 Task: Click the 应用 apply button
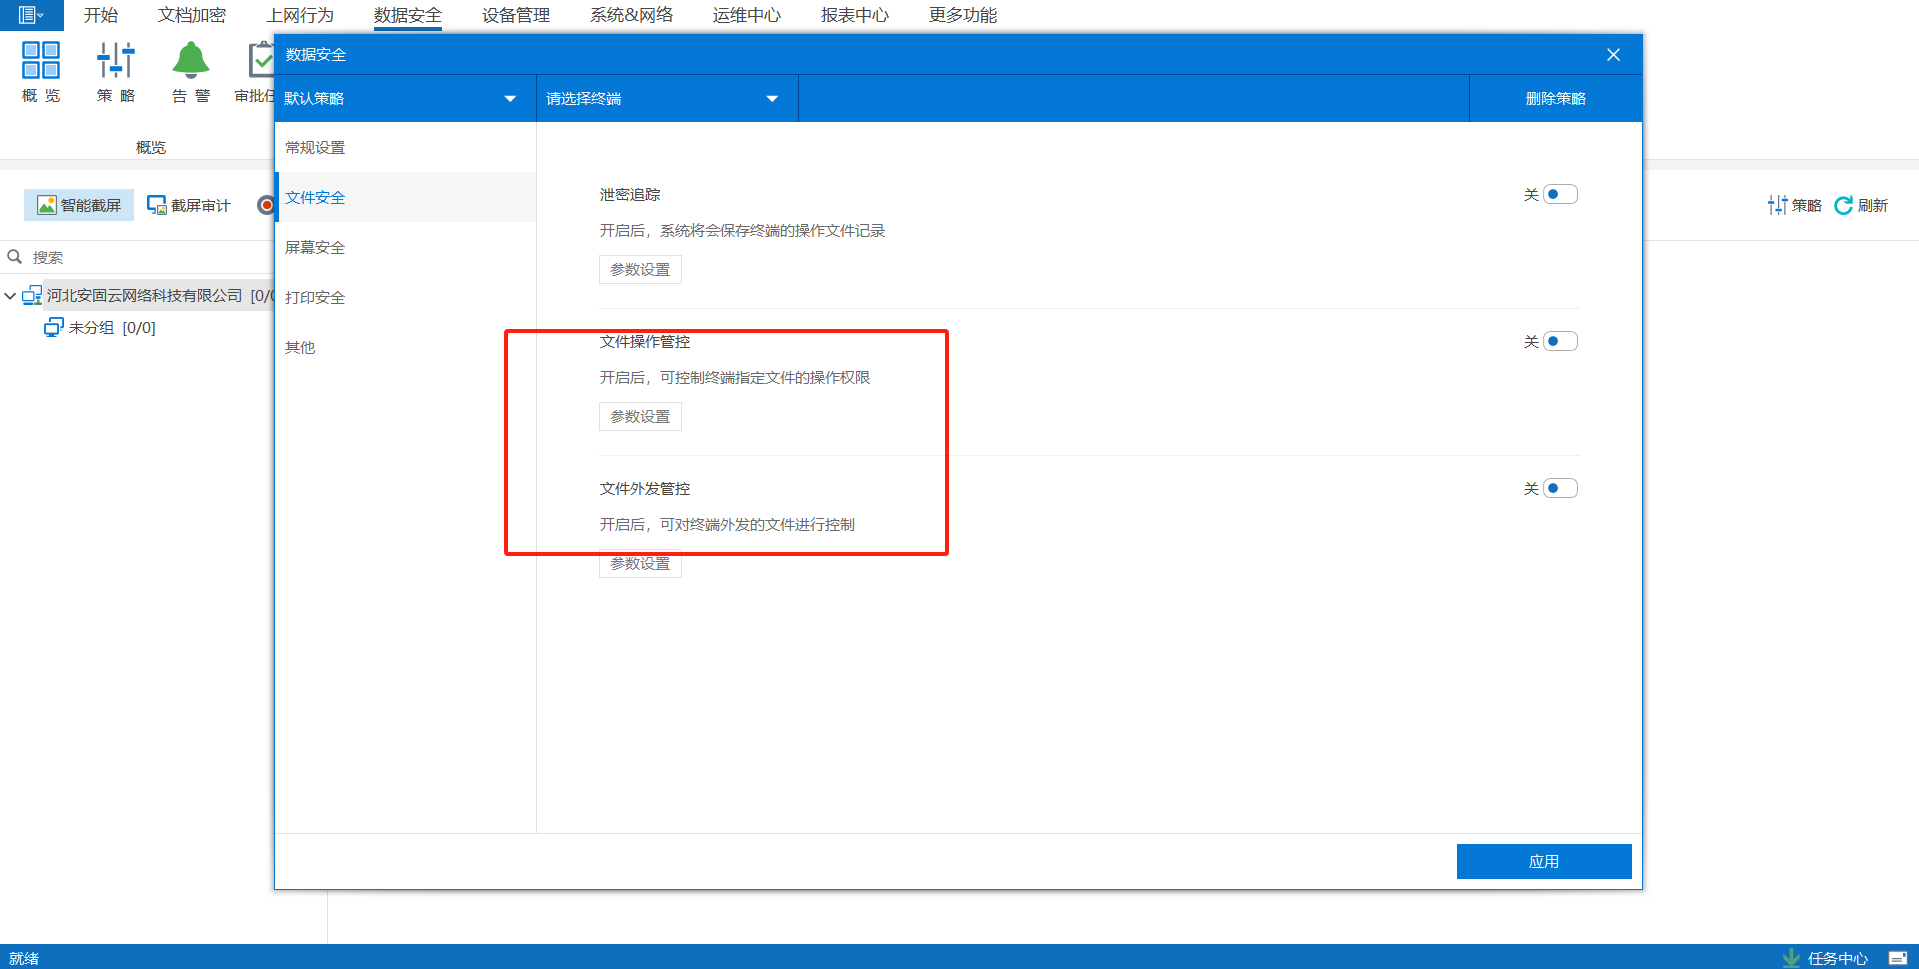point(1544,861)
